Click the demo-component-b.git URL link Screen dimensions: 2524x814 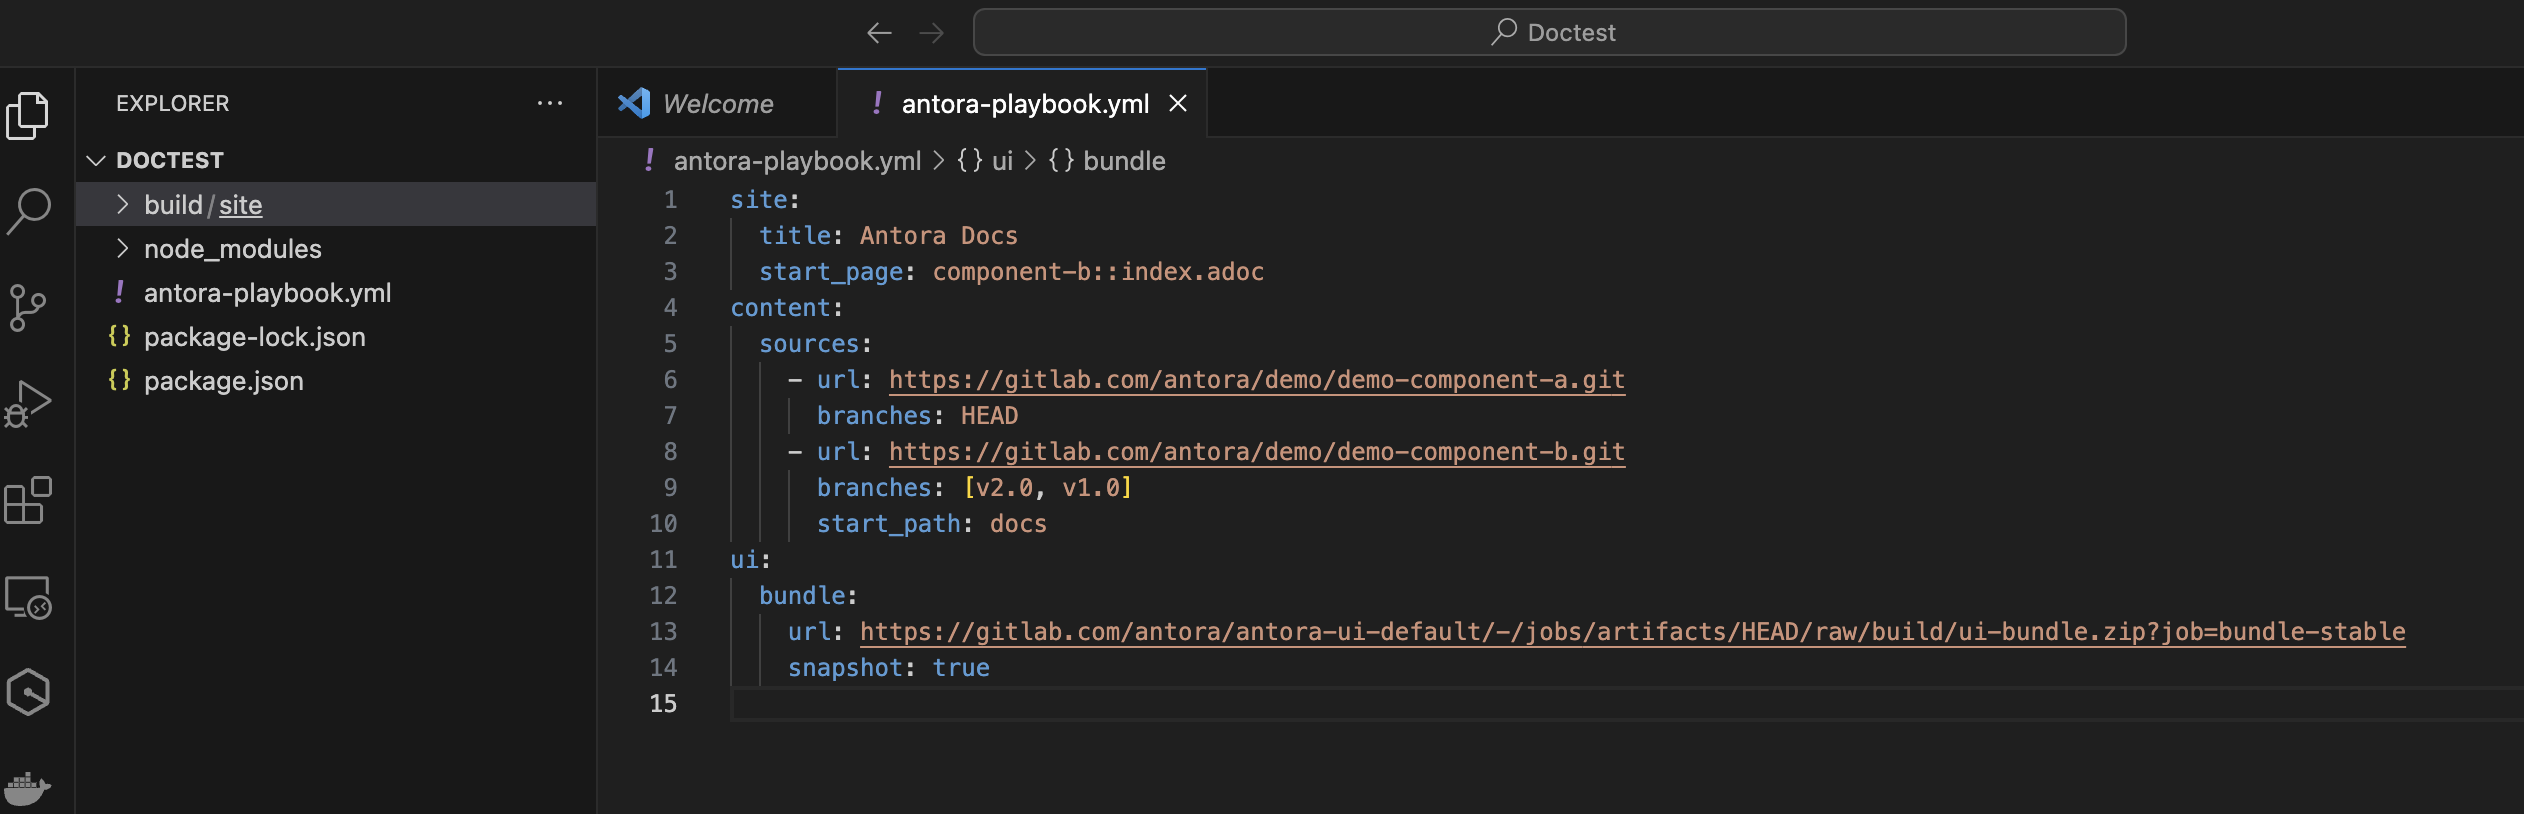tap(1257, 451)
